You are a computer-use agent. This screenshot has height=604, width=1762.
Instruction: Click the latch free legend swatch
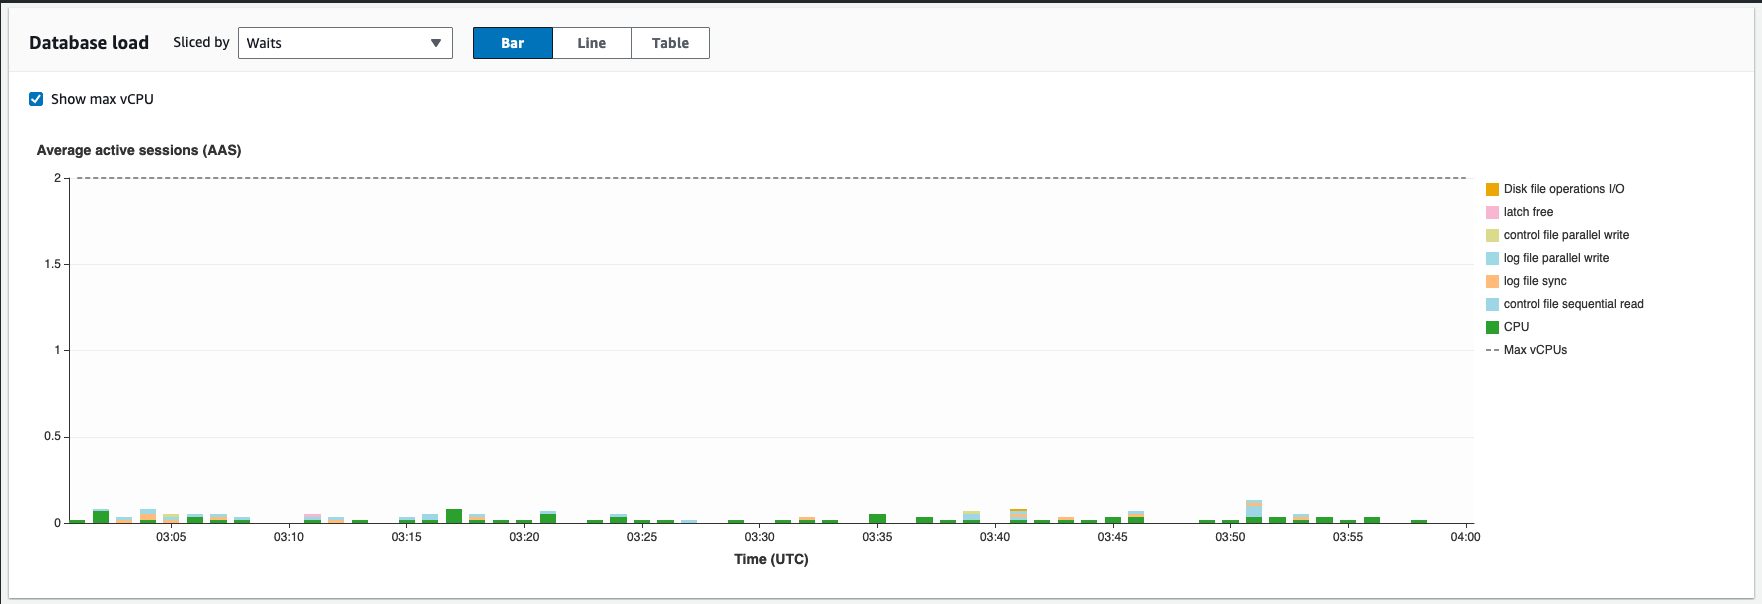click(1492, 212)
